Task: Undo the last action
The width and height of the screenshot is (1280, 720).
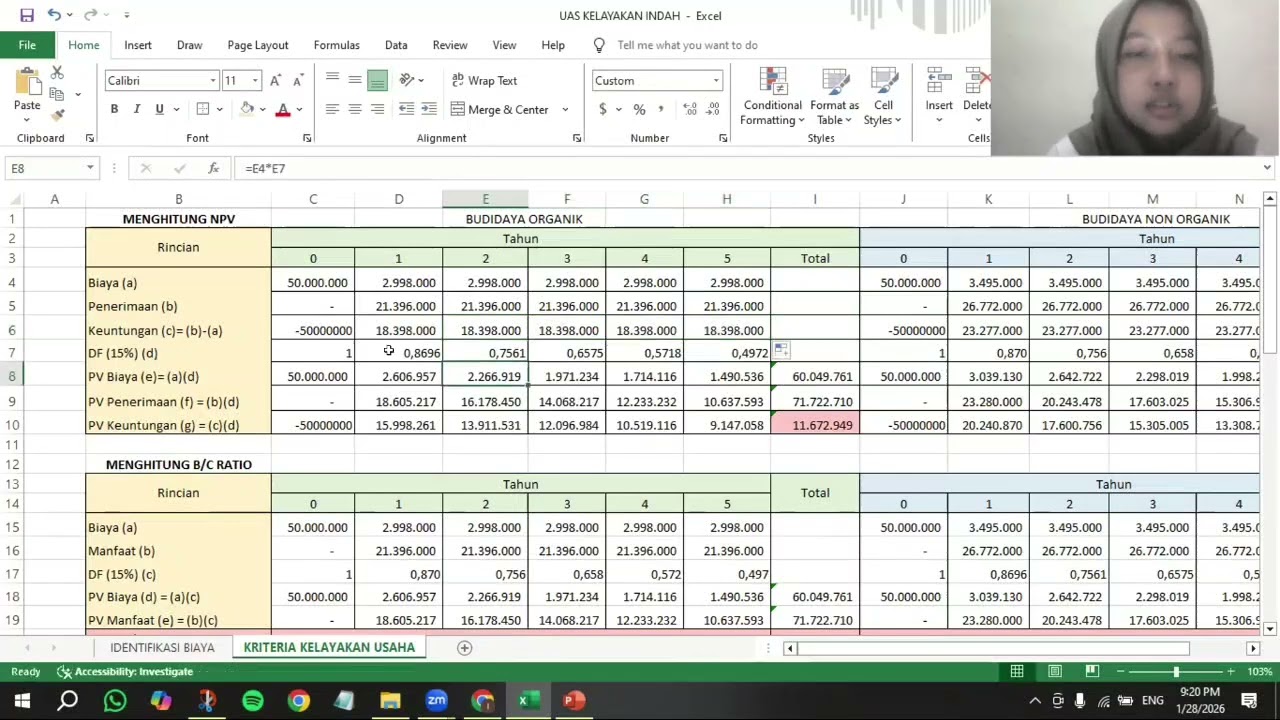Action: click(54, 15)
